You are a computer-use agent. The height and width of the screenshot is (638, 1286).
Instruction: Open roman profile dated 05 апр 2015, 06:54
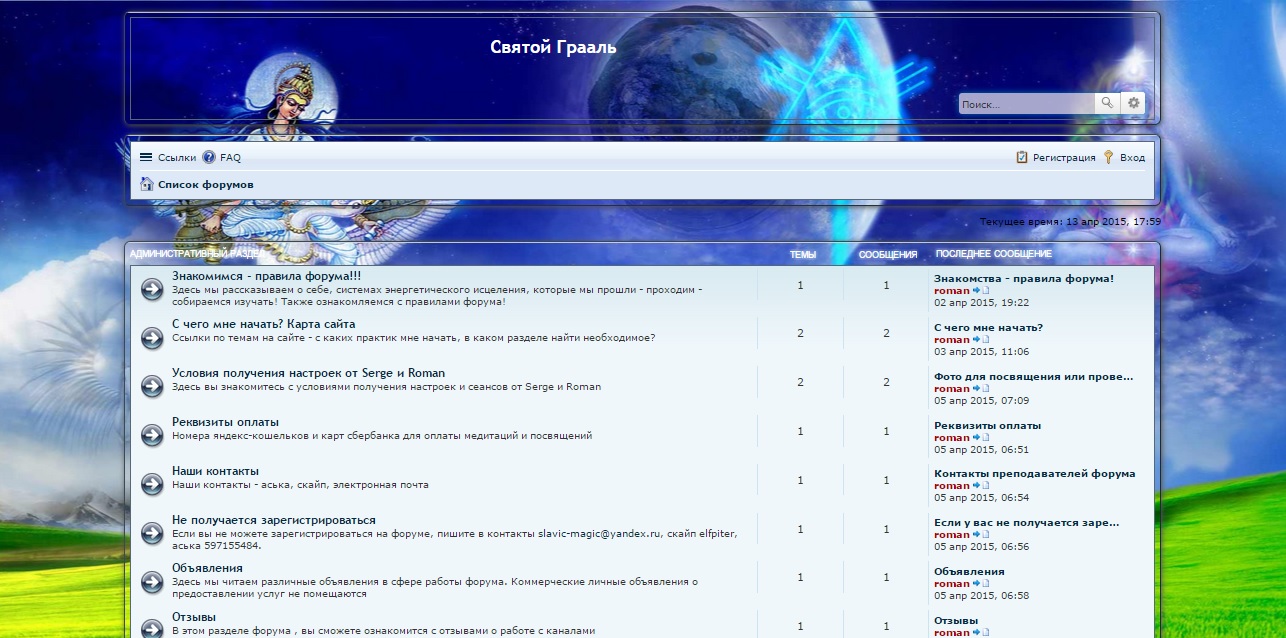952,485
